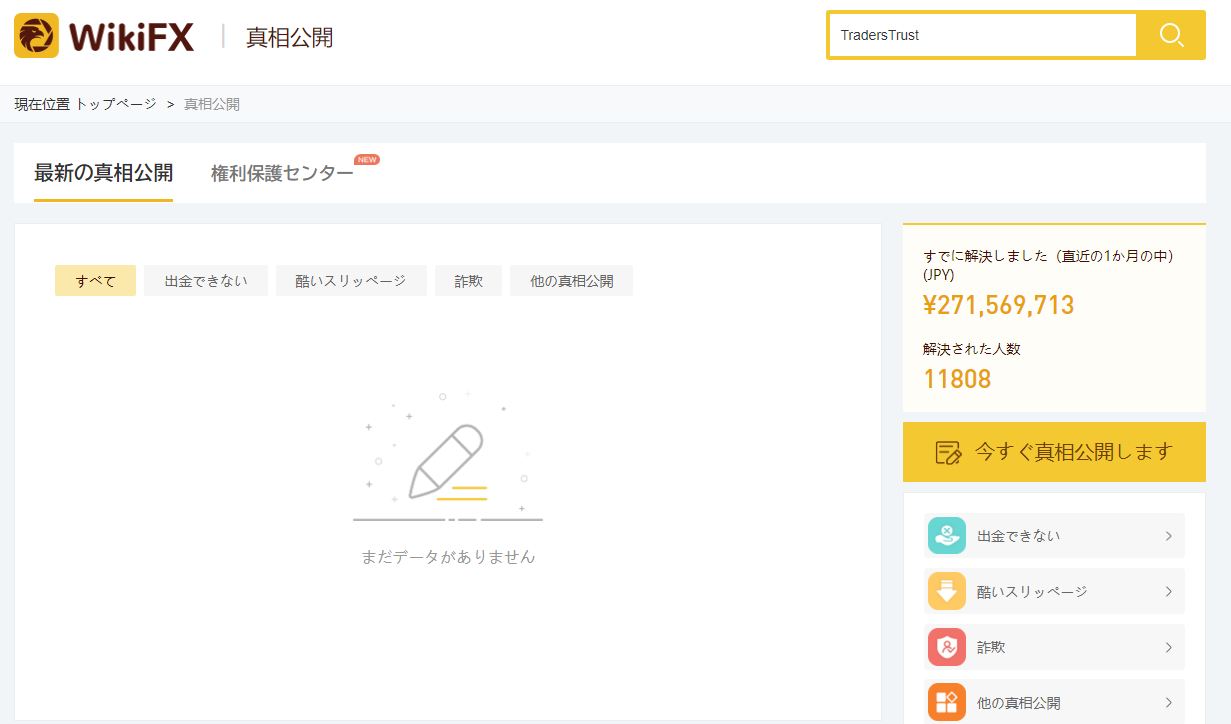Click the ¥271,569,713 resolved amount
The height and width of the screenshot is (724, 1231).
coord(999,305)
